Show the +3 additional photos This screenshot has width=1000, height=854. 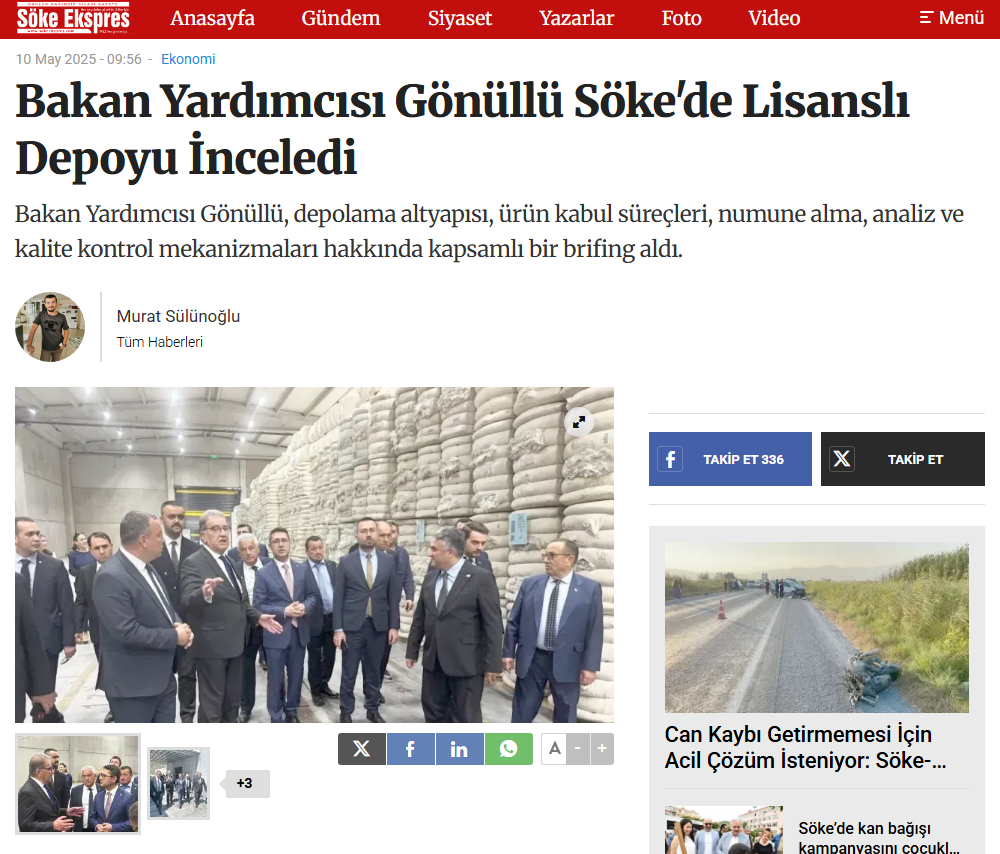[x=245, y=783]
